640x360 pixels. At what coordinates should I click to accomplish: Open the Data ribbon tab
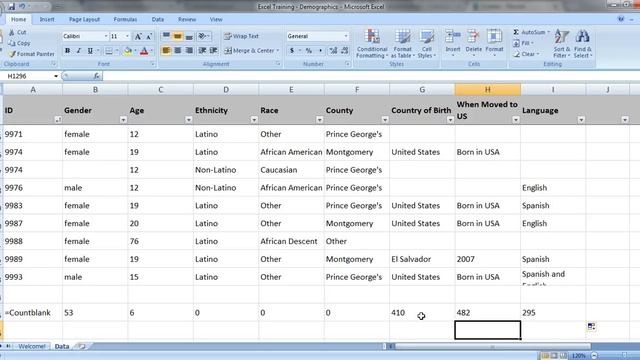pyautogui.click(x=158, y=19)
